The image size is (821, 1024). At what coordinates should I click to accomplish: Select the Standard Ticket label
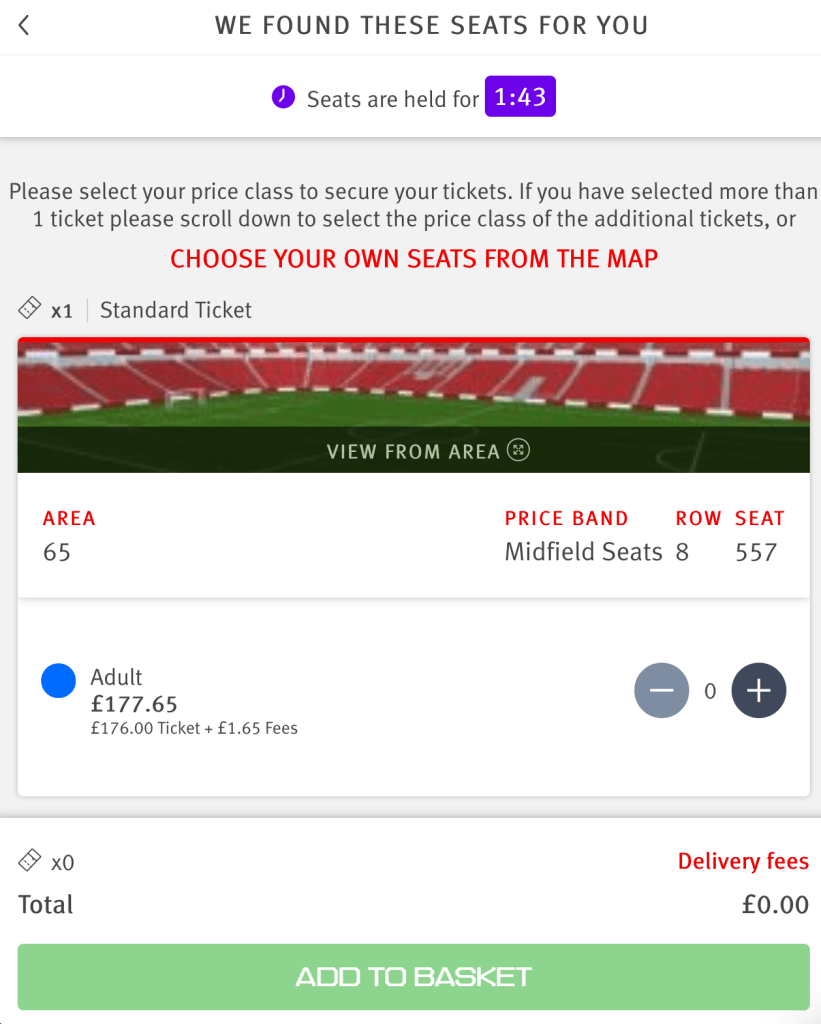point(176,310)
